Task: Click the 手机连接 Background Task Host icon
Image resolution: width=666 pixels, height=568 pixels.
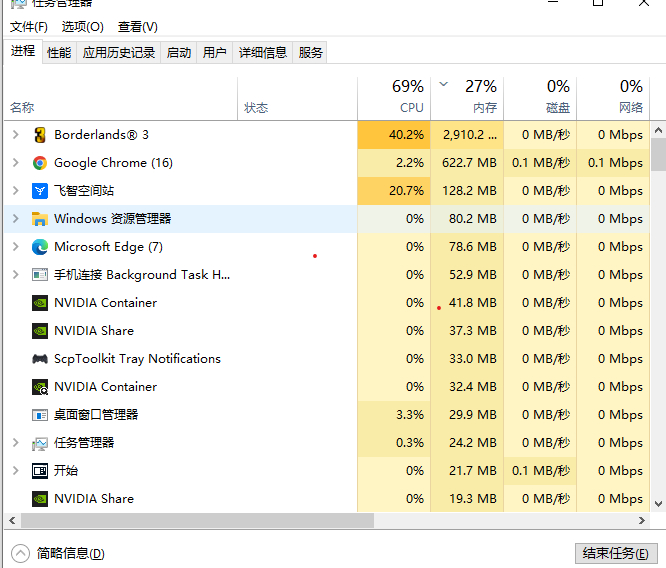Action: 40,275
